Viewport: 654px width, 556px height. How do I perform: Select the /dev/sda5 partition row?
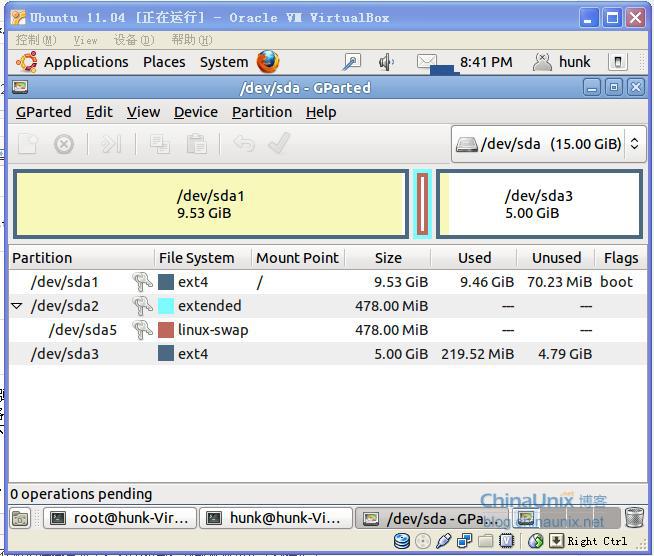[x=328, y=330]
